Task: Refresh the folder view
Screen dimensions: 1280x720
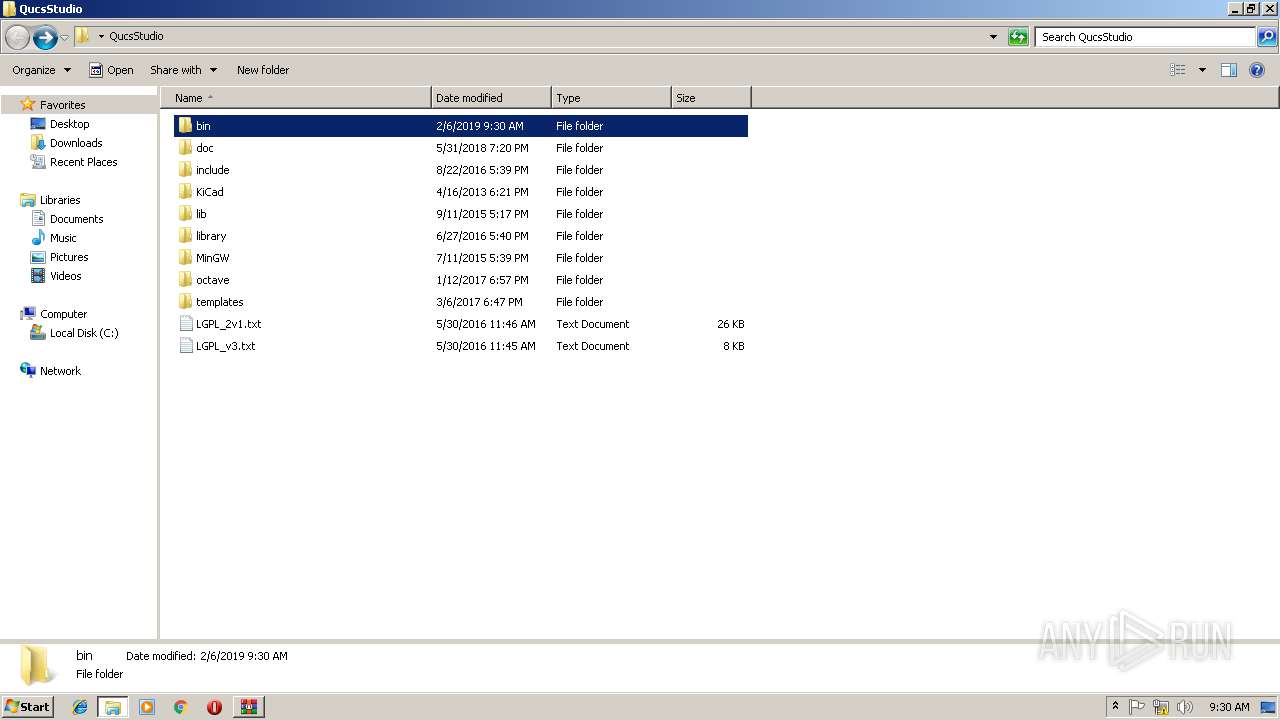Action: click(1018, 37)
